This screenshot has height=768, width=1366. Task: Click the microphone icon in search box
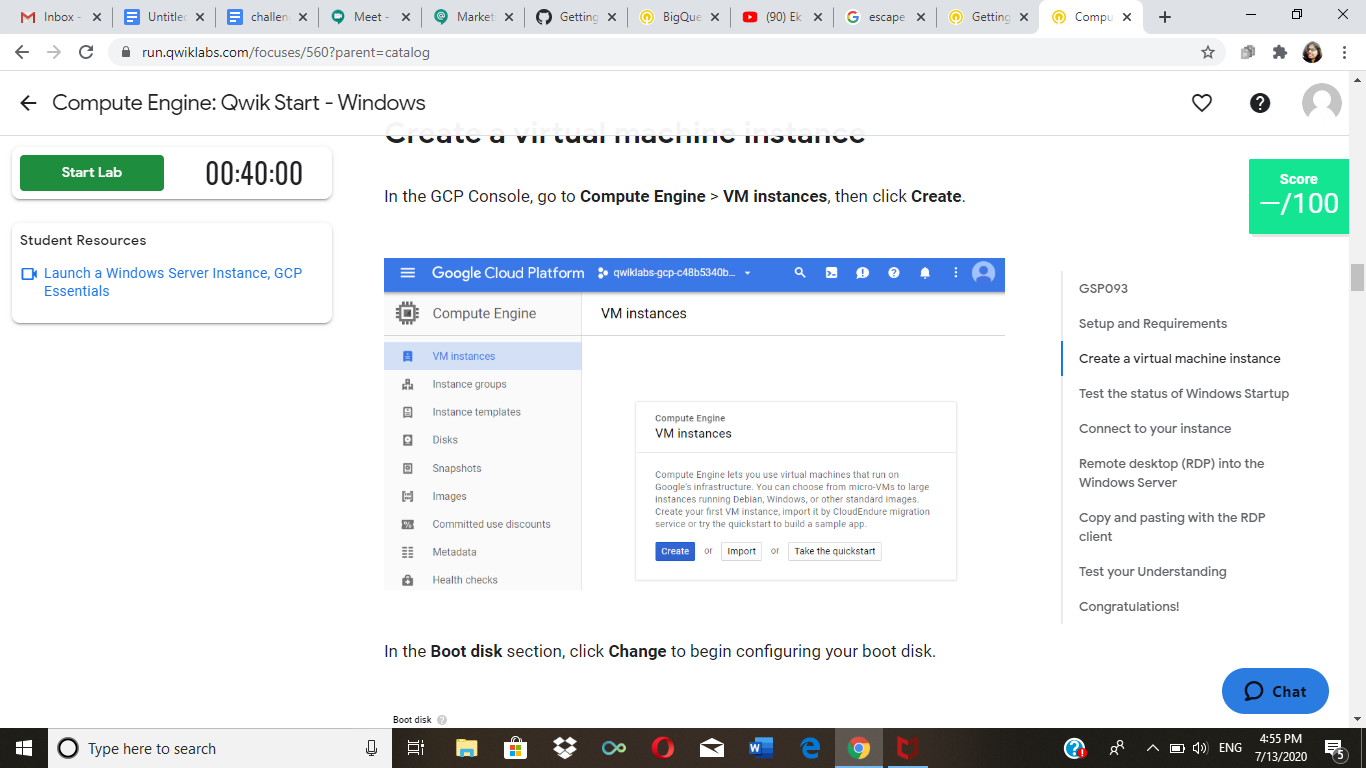[371, 748]
